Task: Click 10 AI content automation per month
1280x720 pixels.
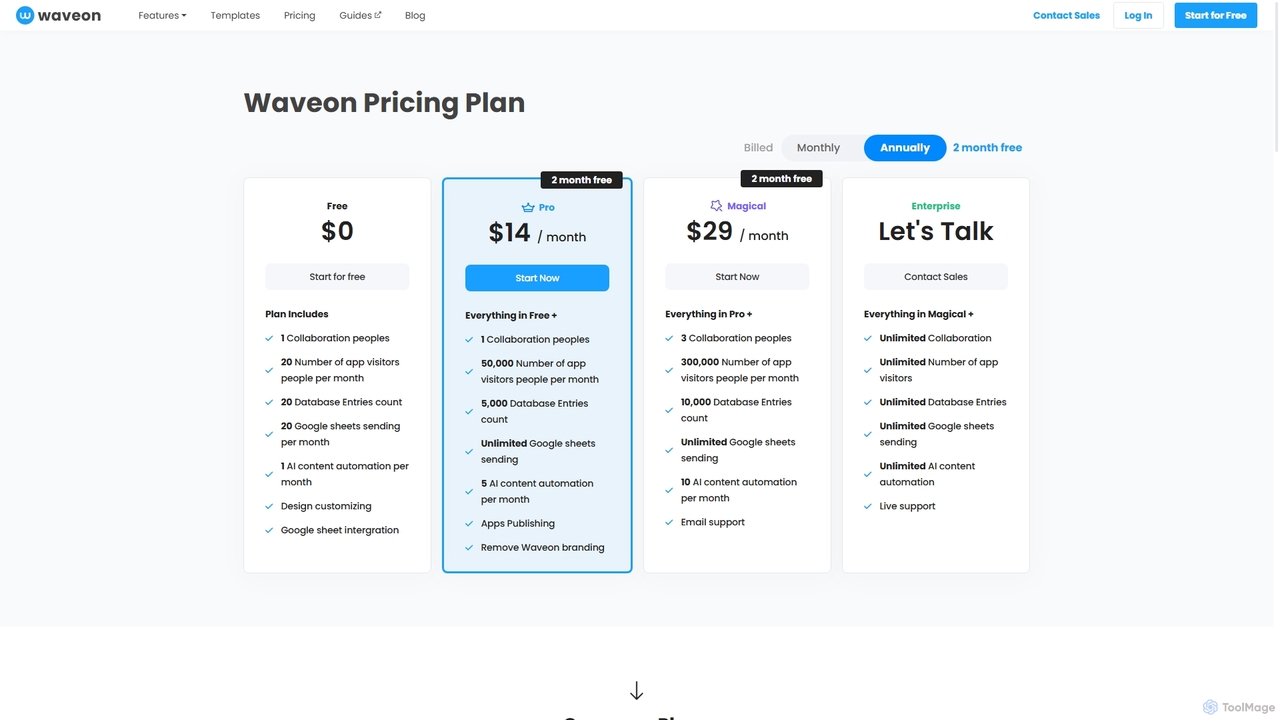Action: click(x=739, y=490)
